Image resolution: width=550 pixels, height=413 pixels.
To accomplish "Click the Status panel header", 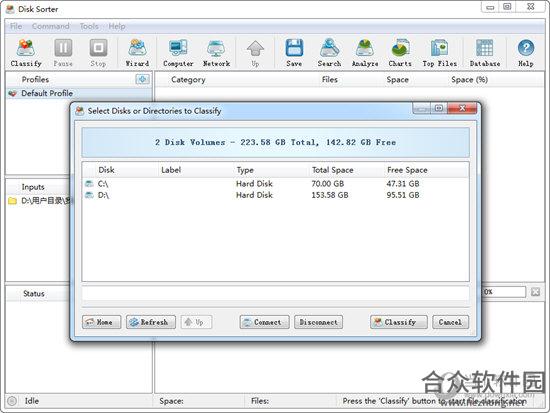I will (x=34, y=293).
